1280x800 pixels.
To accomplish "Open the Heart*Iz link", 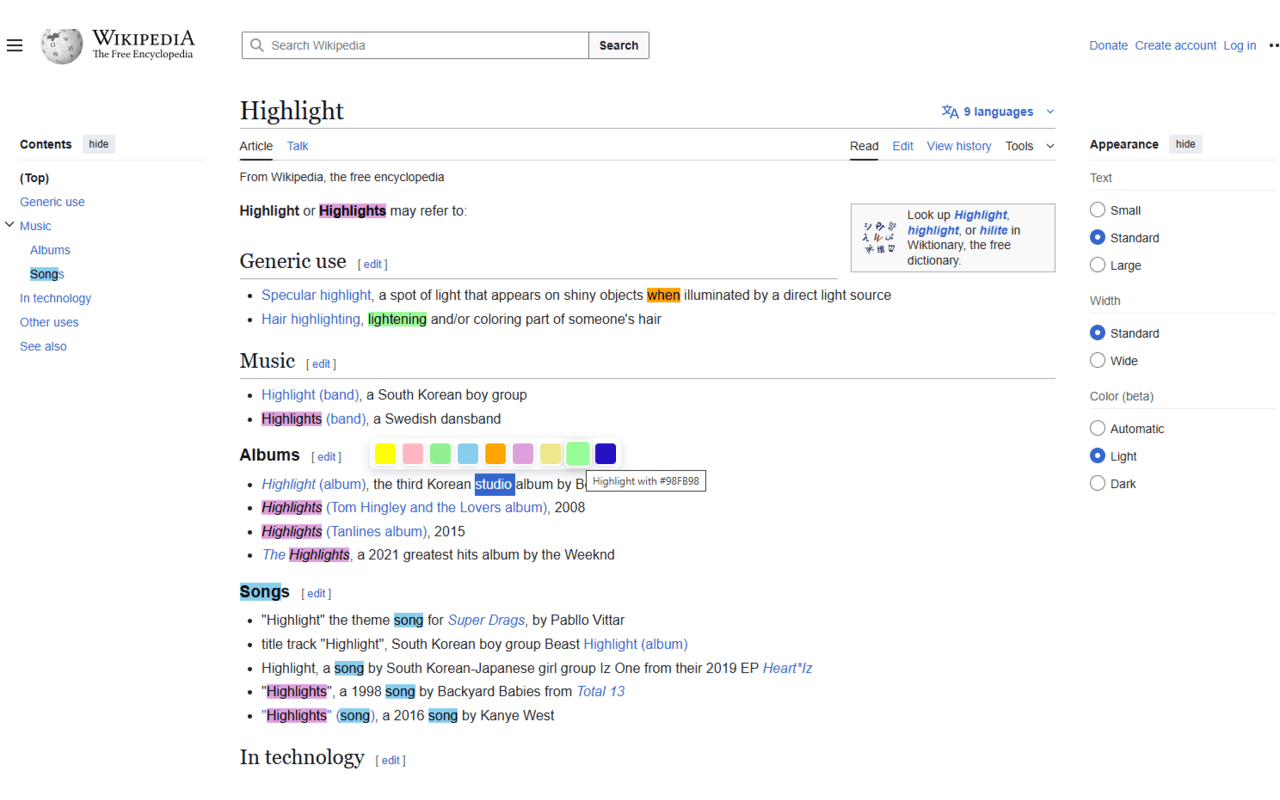I will point(787,668).
